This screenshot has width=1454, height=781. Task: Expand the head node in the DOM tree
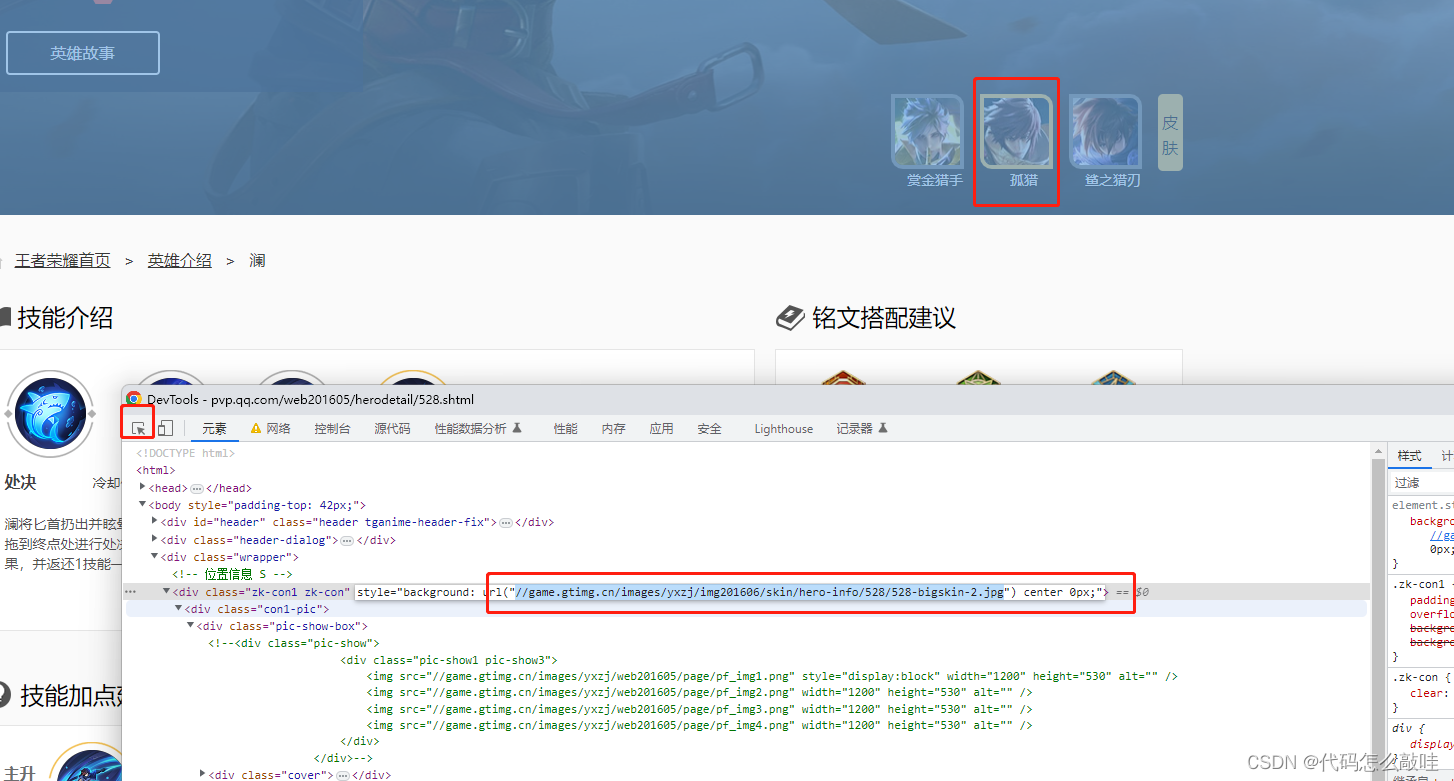tap(143, 488)
